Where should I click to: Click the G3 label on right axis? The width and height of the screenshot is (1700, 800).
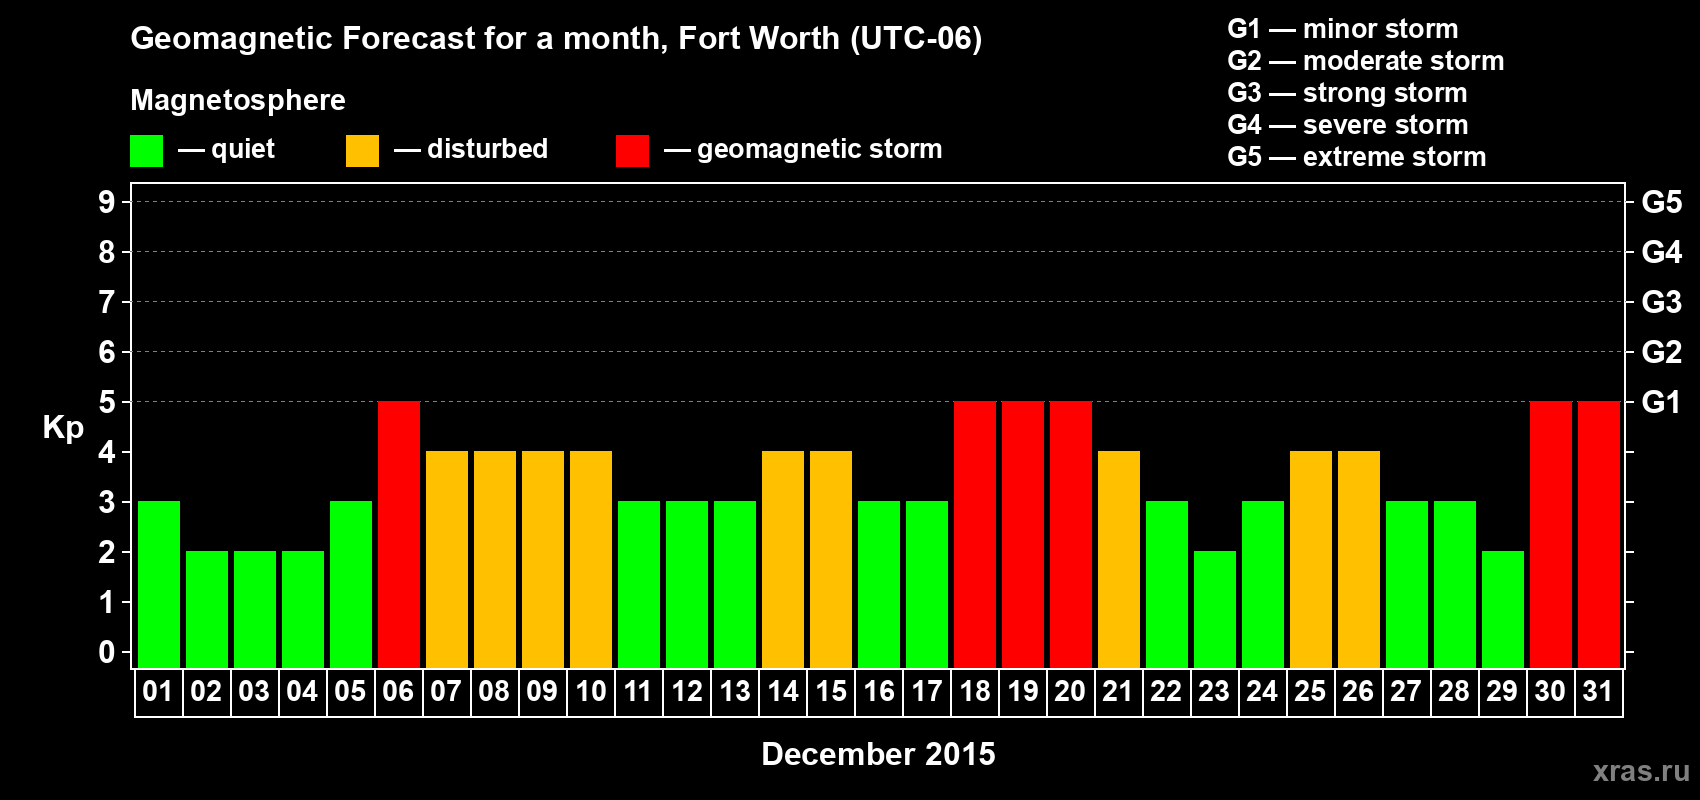(x=1662, y=302)
